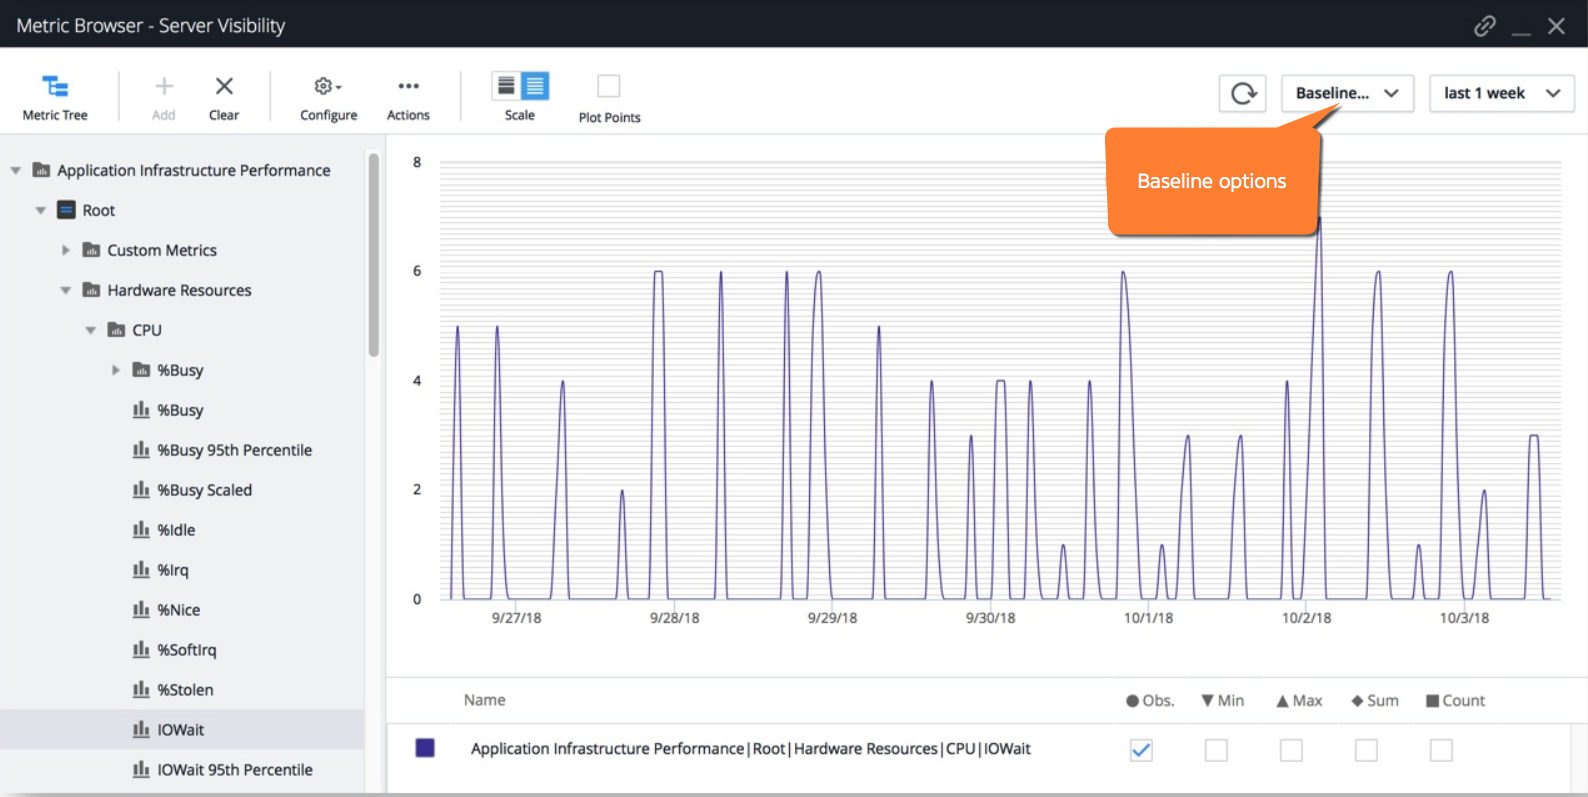This screenshot has width=1588, height=797.
Task: Enable the Plot Points checkbox
Action: (x=609, y=86)
